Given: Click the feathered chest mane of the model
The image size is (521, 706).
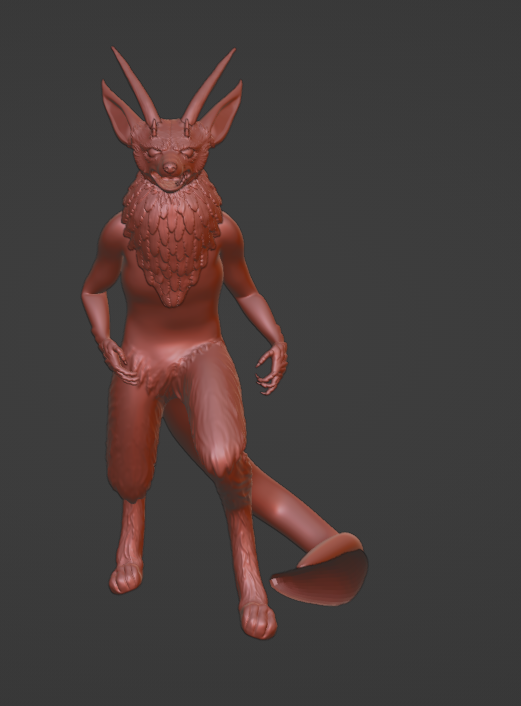Looking at the screenshot, I should (x=172, y=240).
